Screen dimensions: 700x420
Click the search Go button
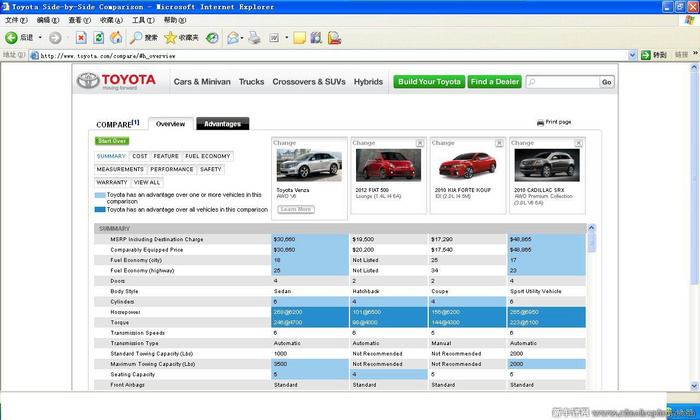606,82
